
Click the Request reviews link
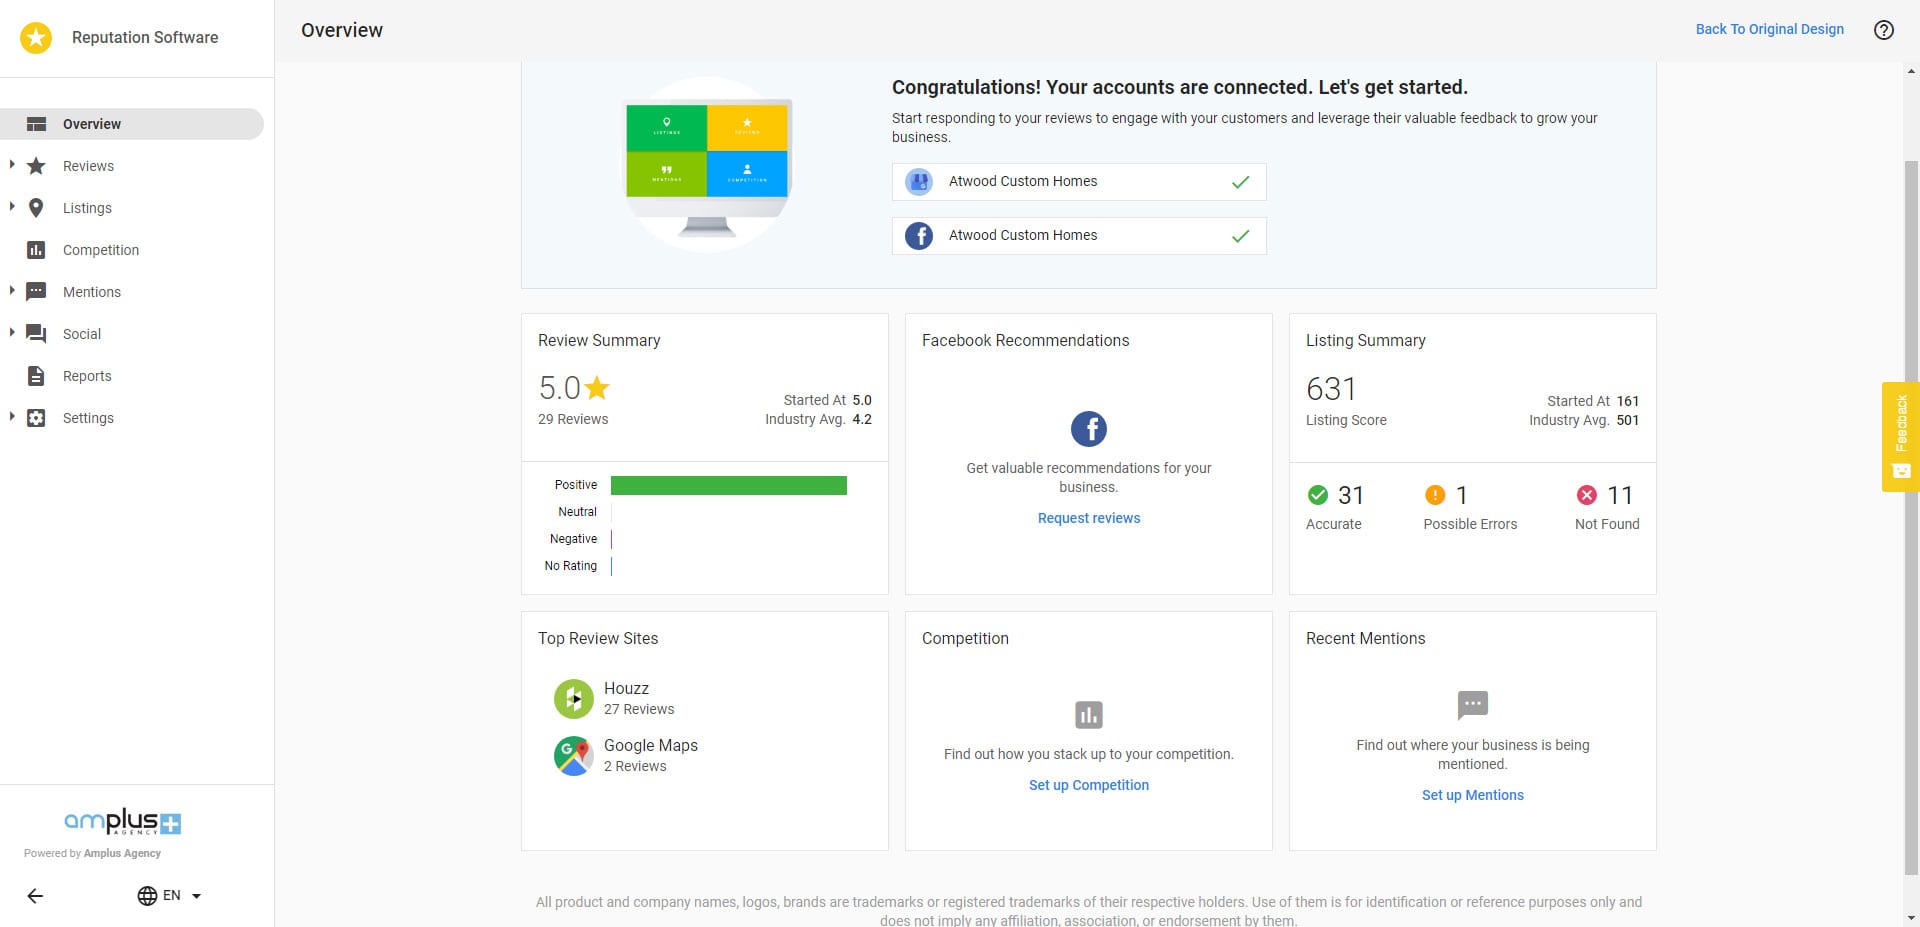click(1088, 518)
